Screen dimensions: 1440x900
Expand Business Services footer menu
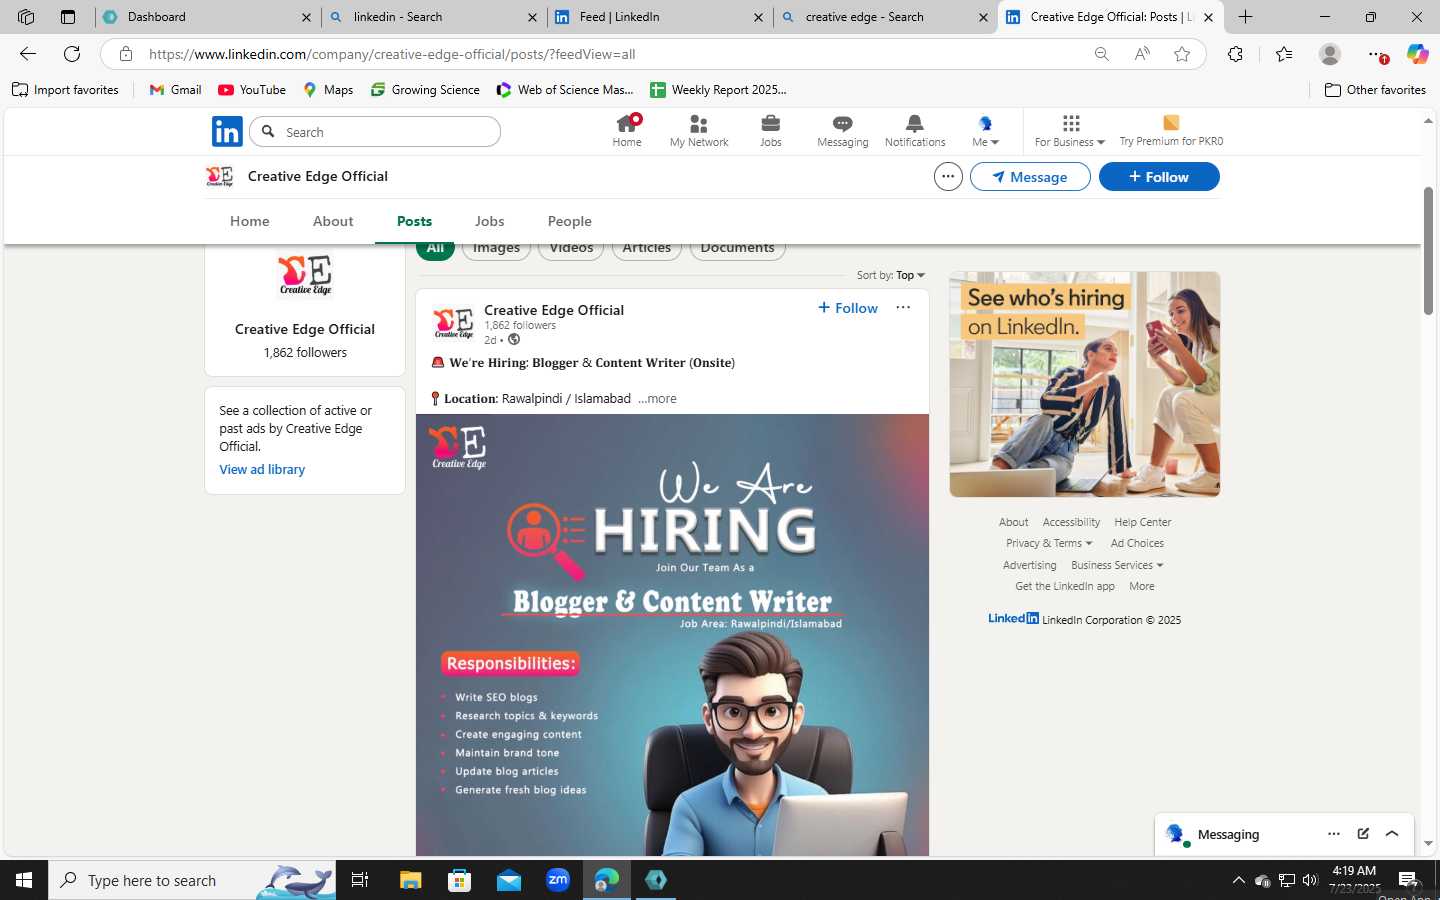pos(1117,565)
